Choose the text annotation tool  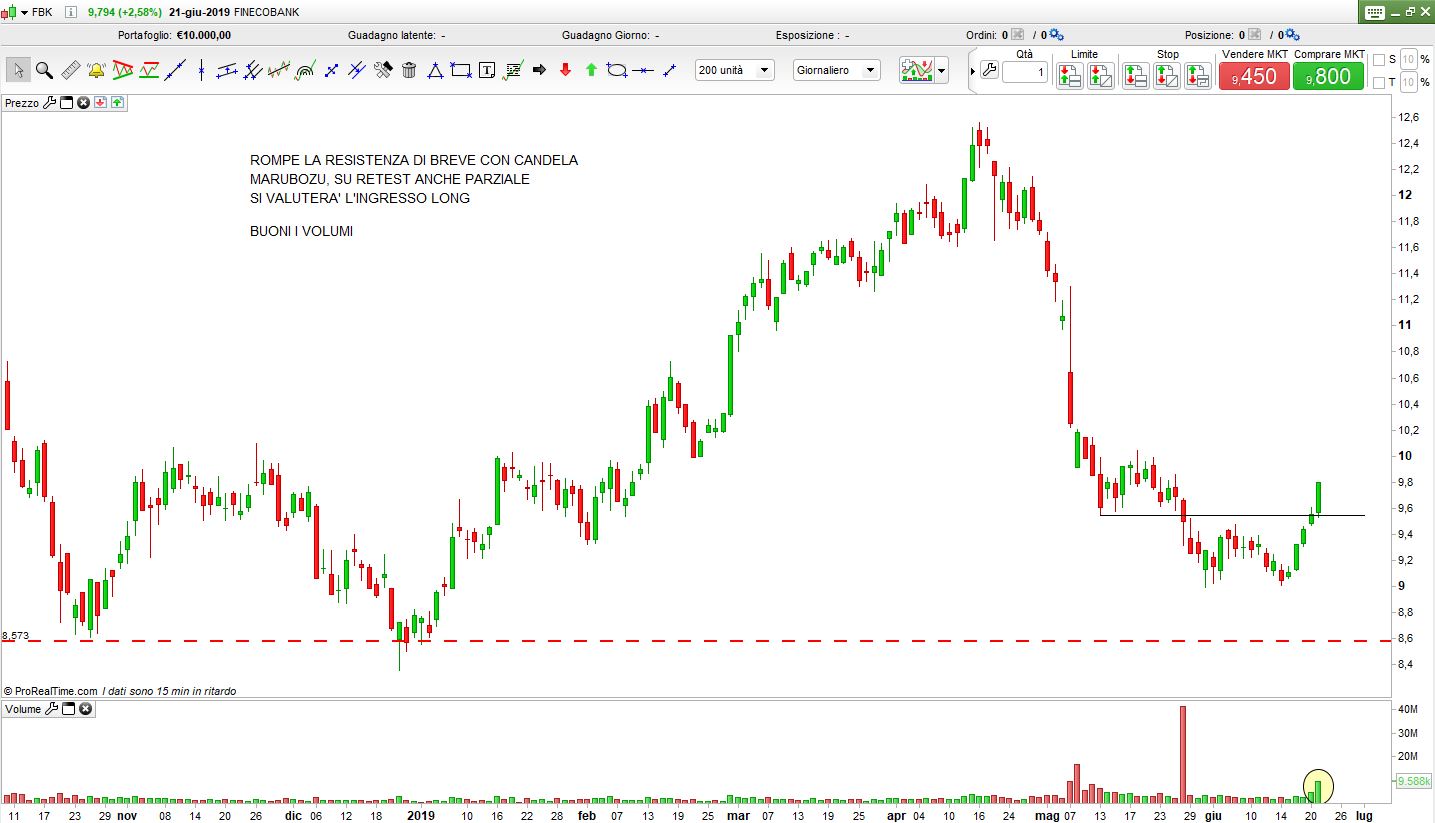pos(487,70)
